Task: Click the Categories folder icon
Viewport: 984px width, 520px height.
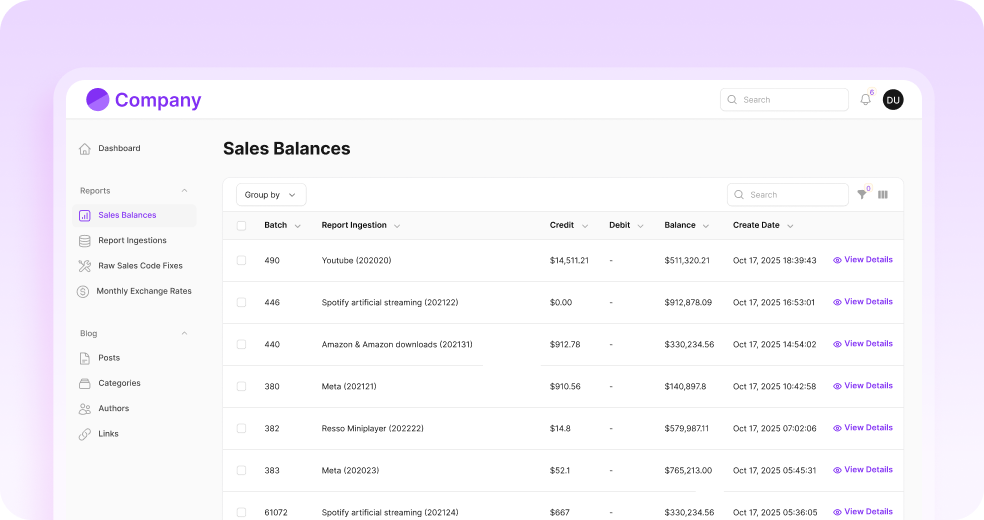Action: click(85, 383)
